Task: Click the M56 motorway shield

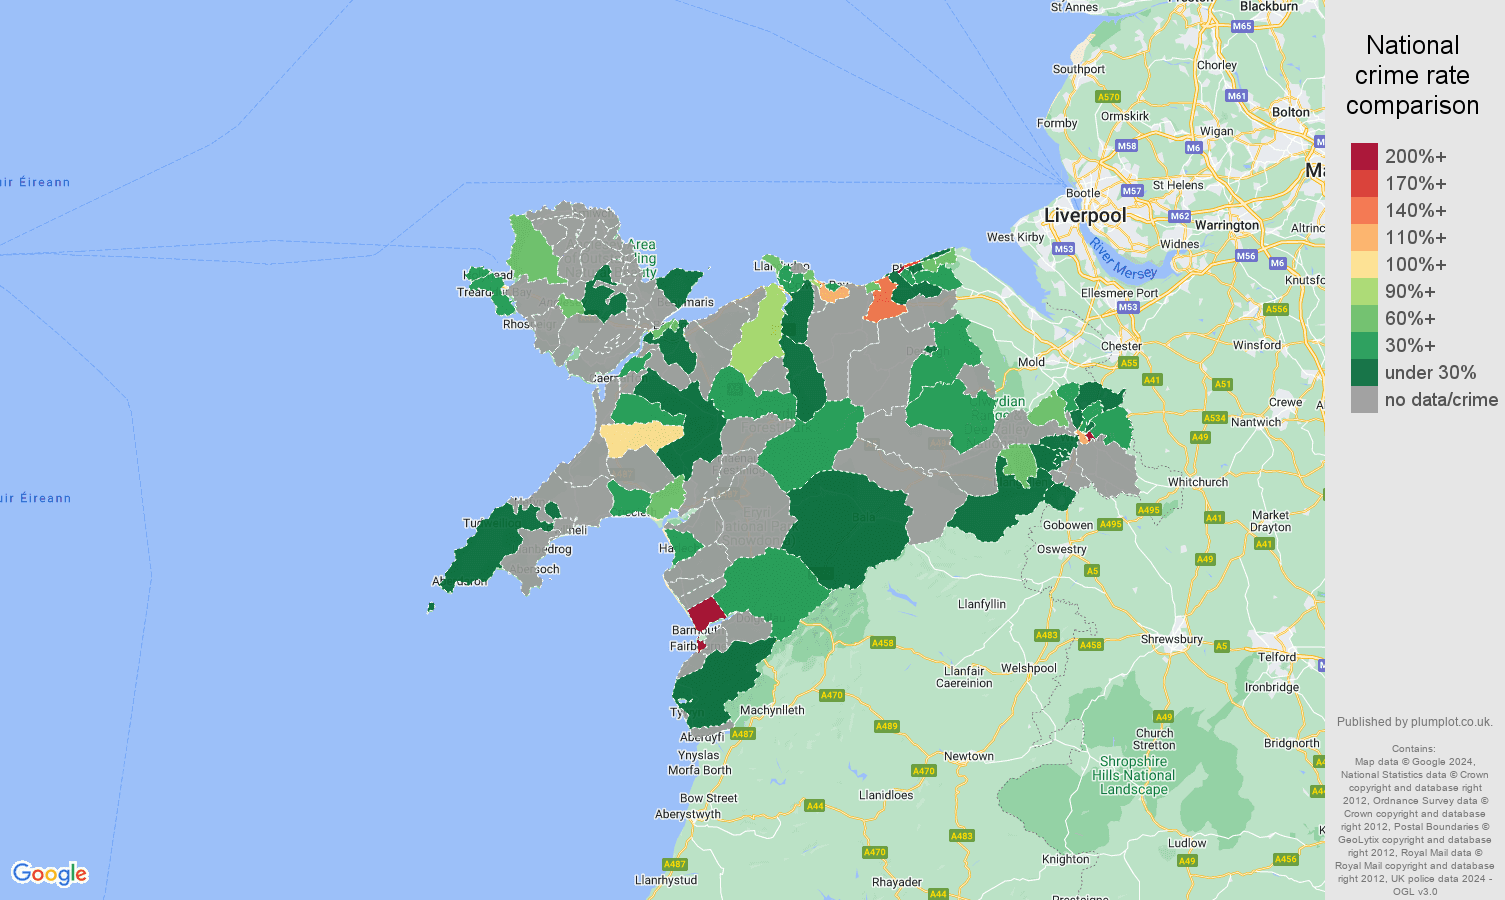Action: [x=1246, y=256]
